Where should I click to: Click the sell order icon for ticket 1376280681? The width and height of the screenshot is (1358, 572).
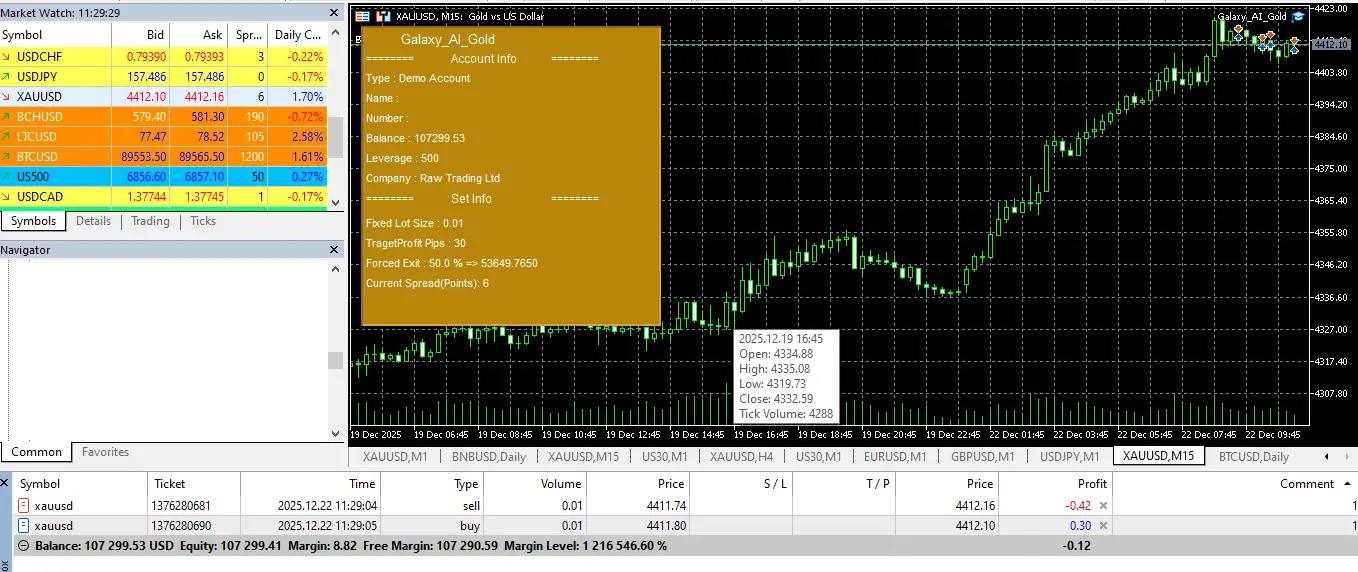point(23,505)
